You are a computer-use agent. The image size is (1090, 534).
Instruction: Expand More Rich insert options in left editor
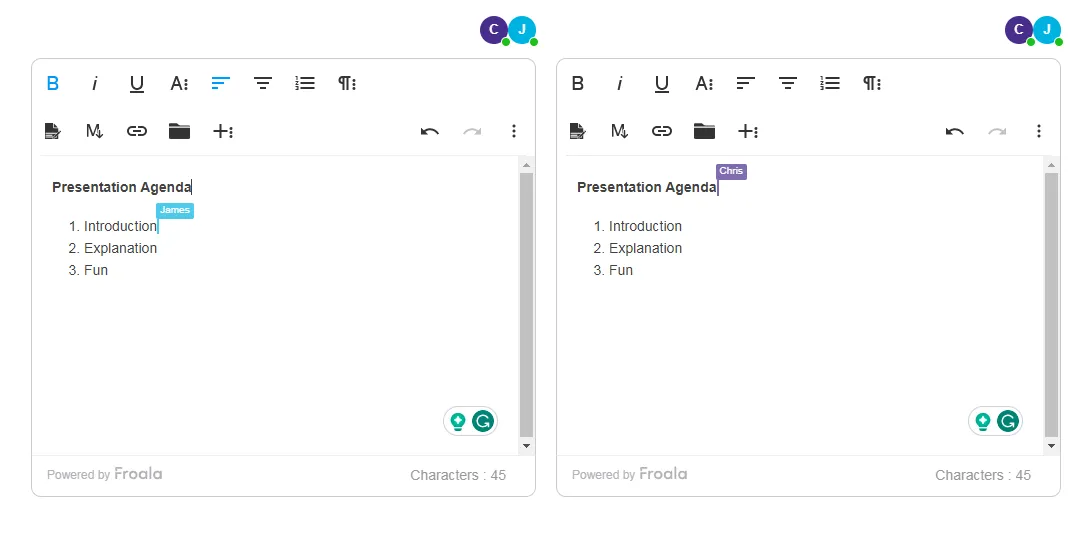pyautogui.click(x=223, y=131)
